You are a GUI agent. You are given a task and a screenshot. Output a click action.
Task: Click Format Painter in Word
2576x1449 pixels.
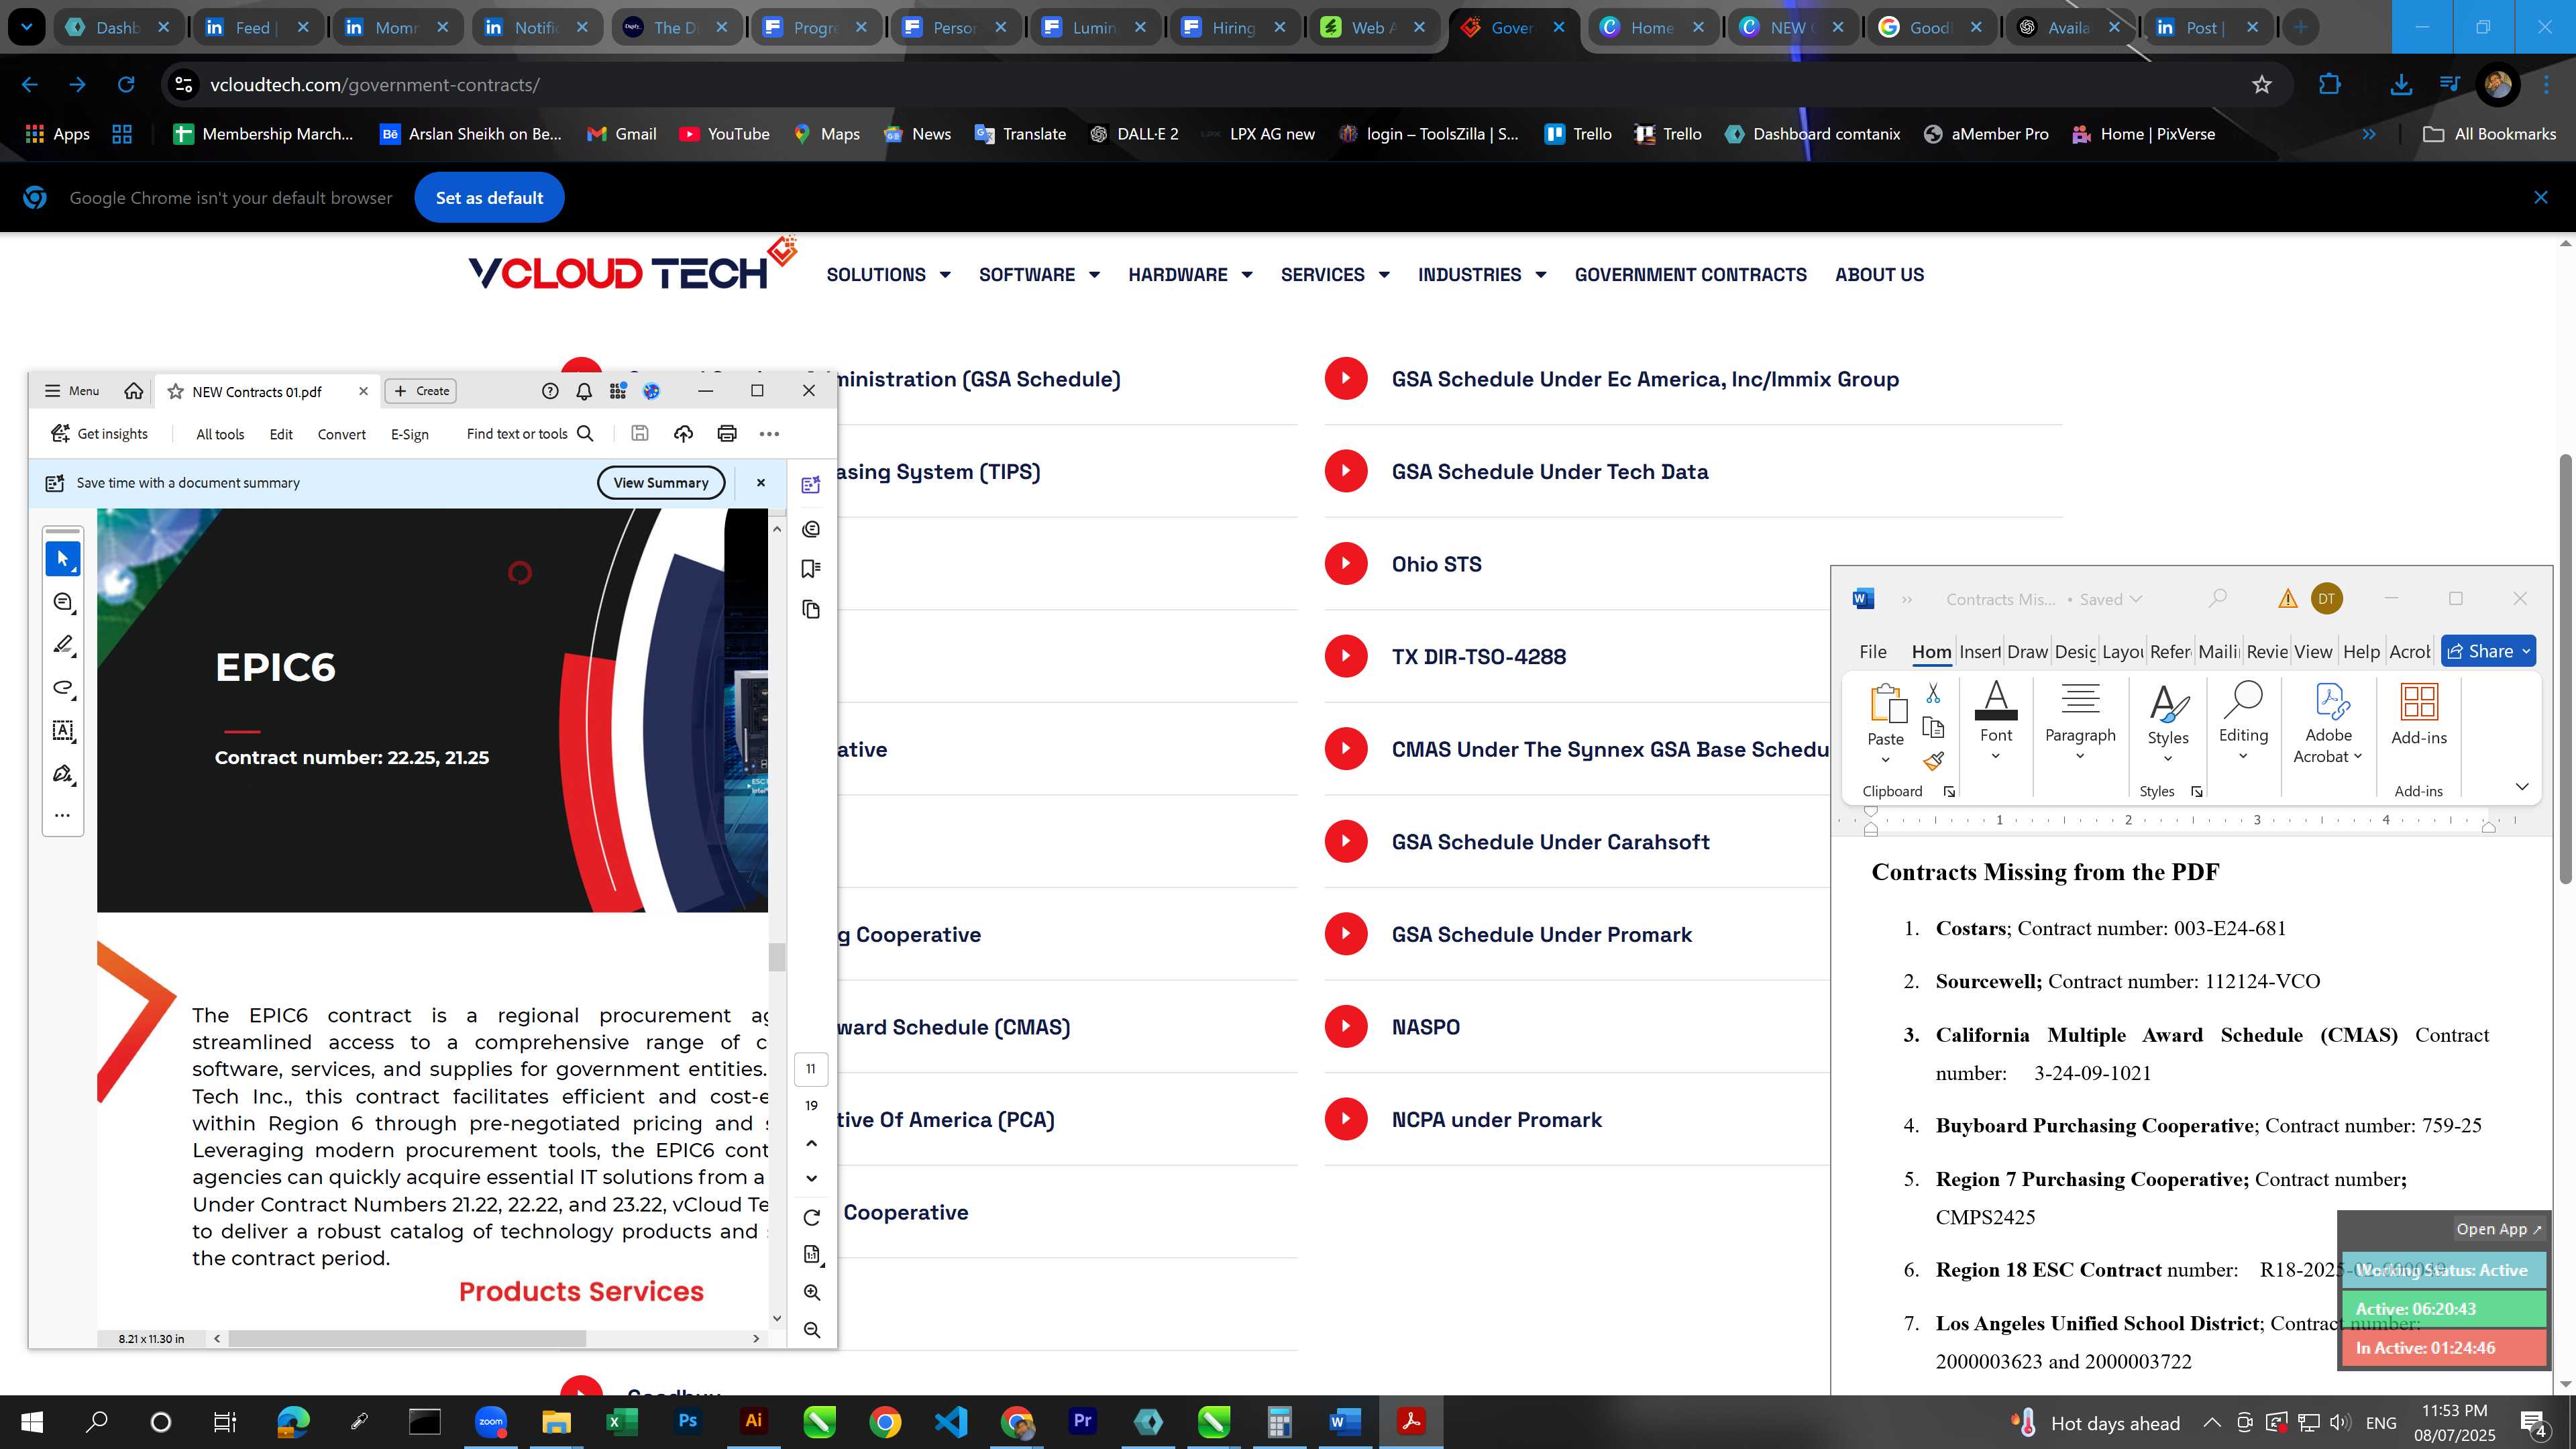(x=1933, y=761)
